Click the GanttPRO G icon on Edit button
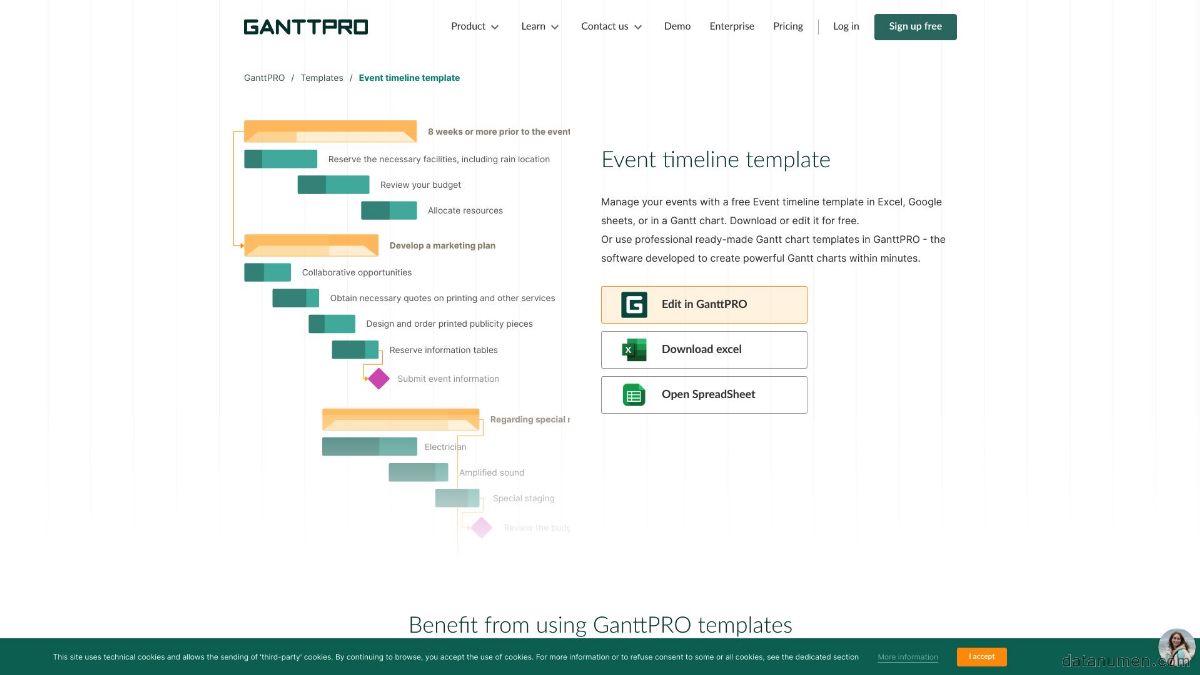The image size is (1200, 675). click(x=634, y=305)
